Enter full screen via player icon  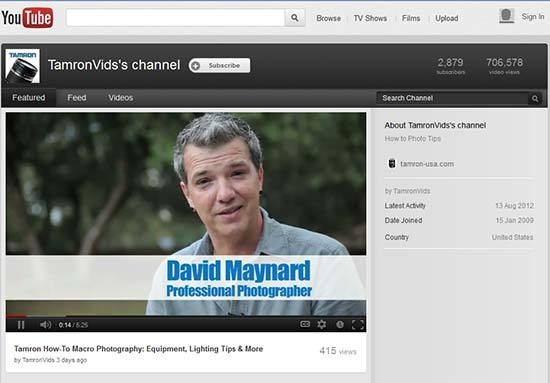[358, 325]
